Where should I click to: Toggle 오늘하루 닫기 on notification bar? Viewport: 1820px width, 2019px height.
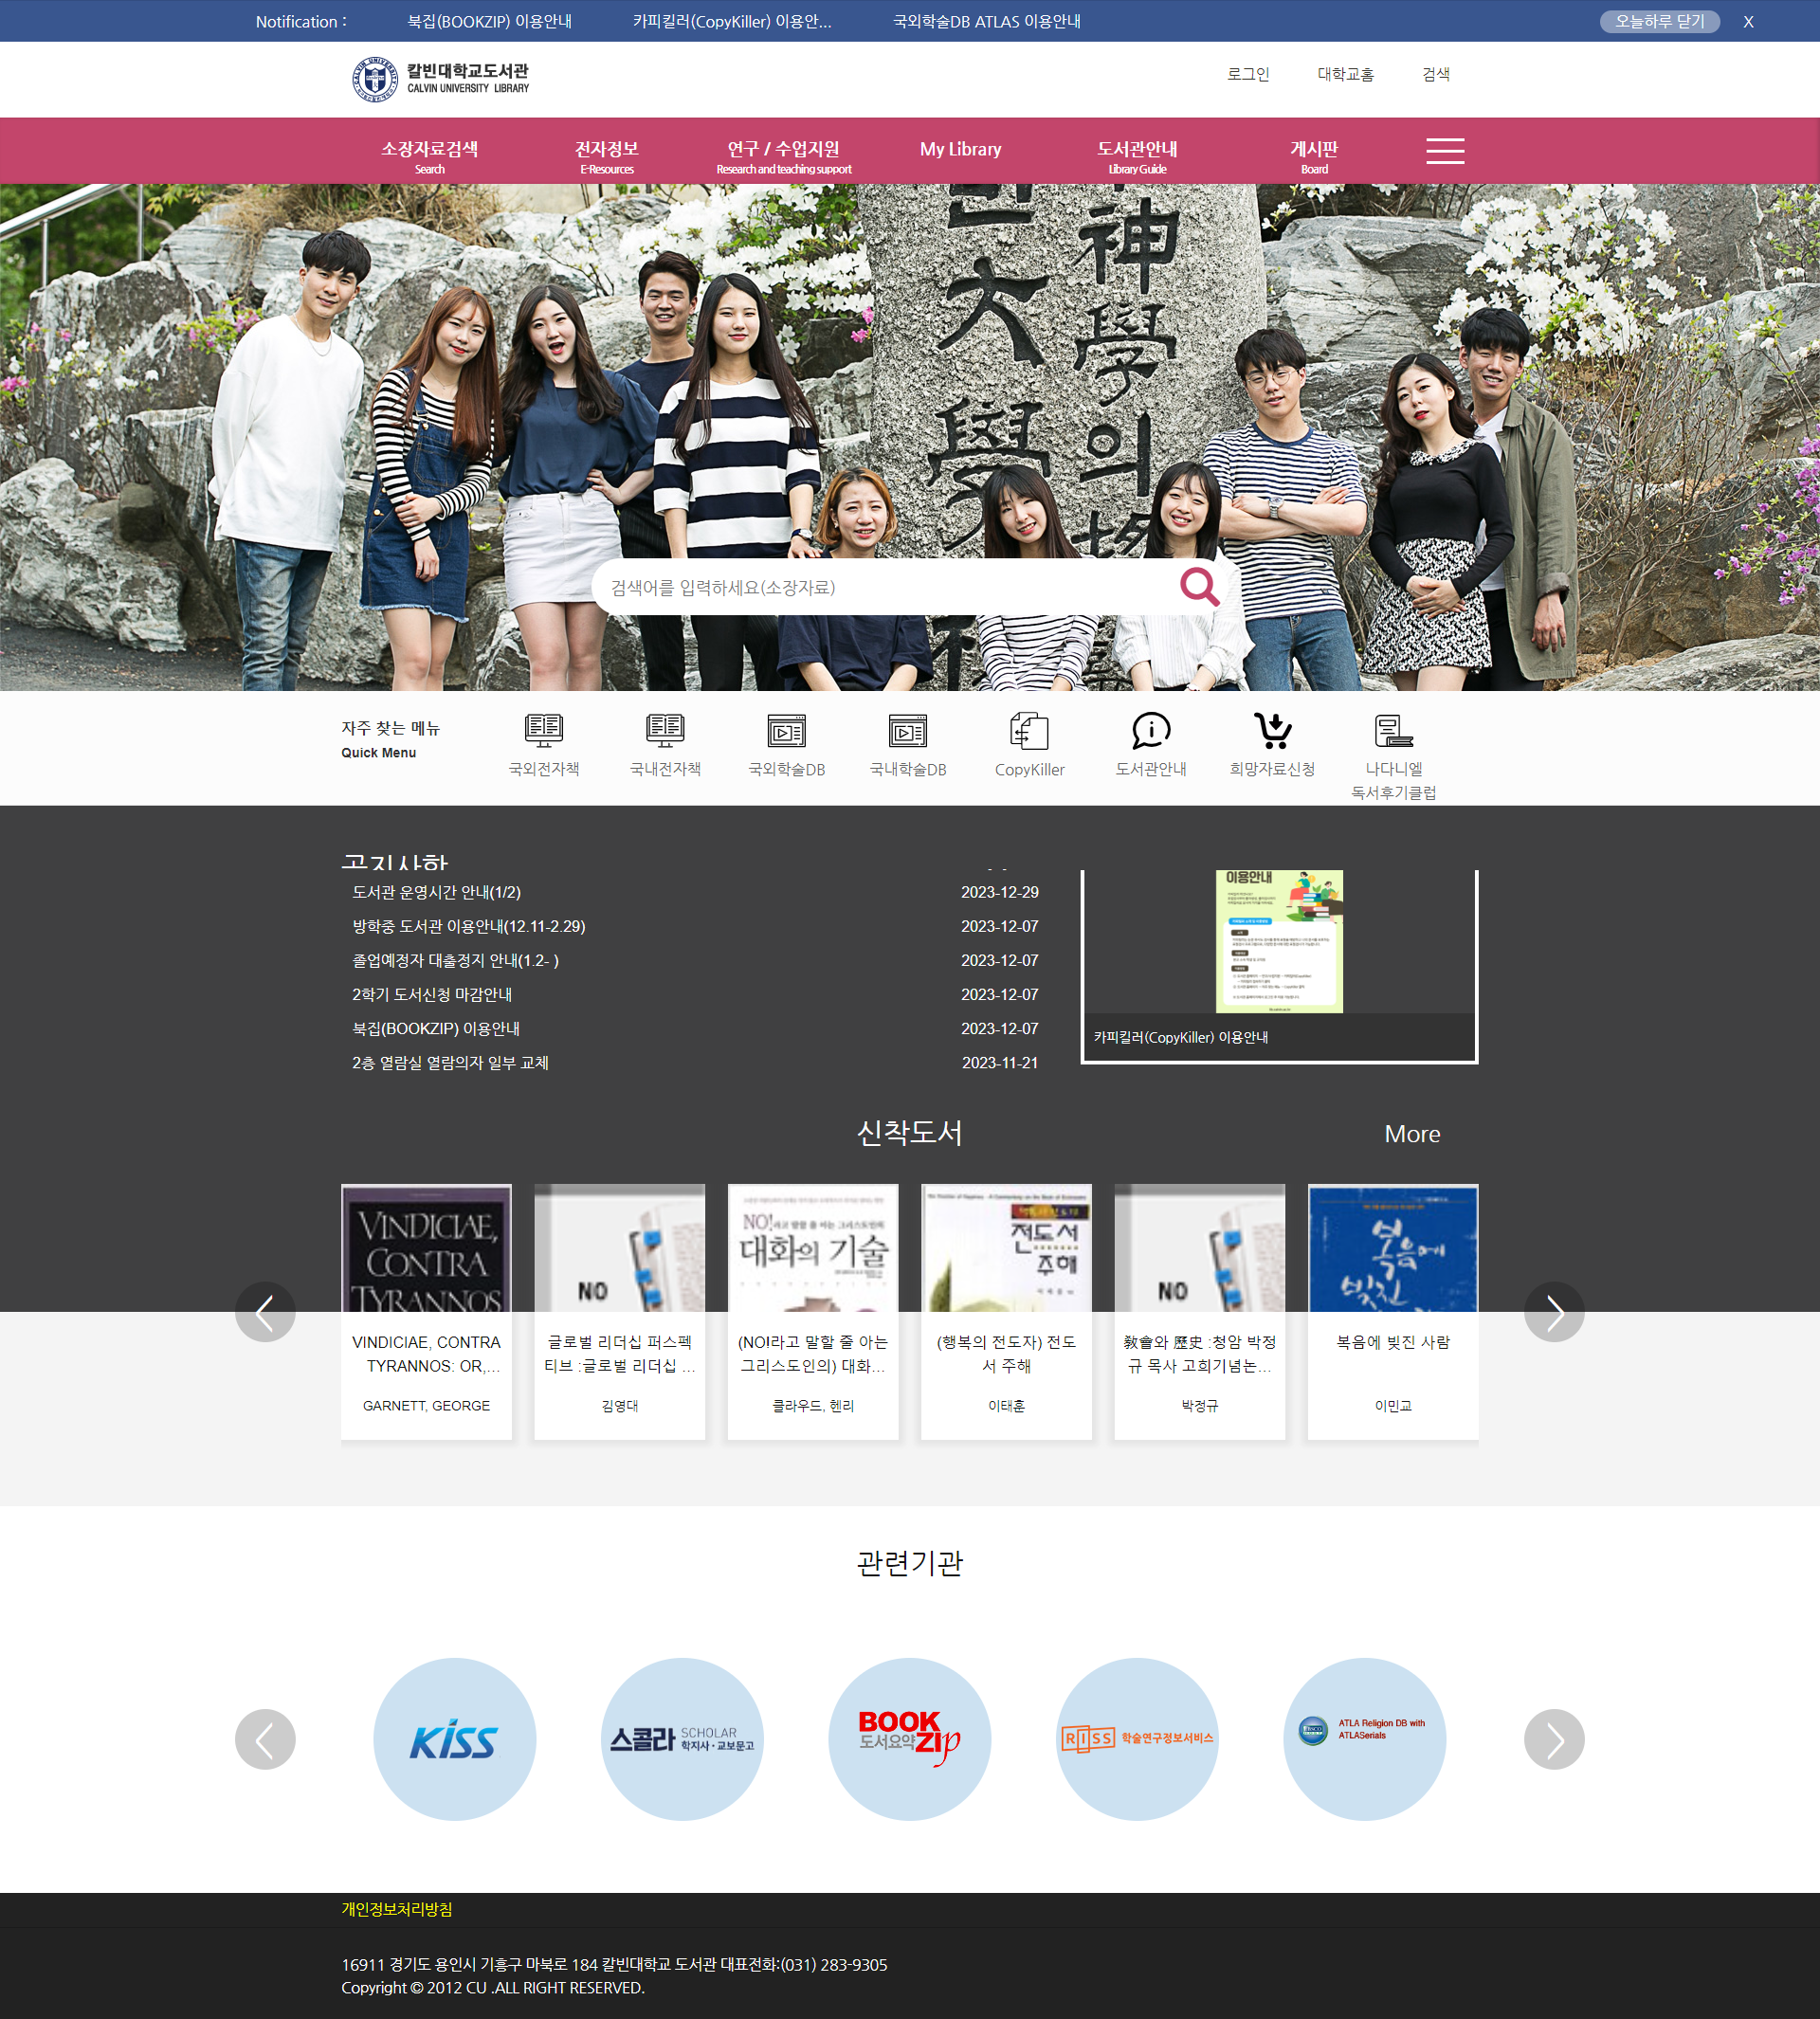1659,22
